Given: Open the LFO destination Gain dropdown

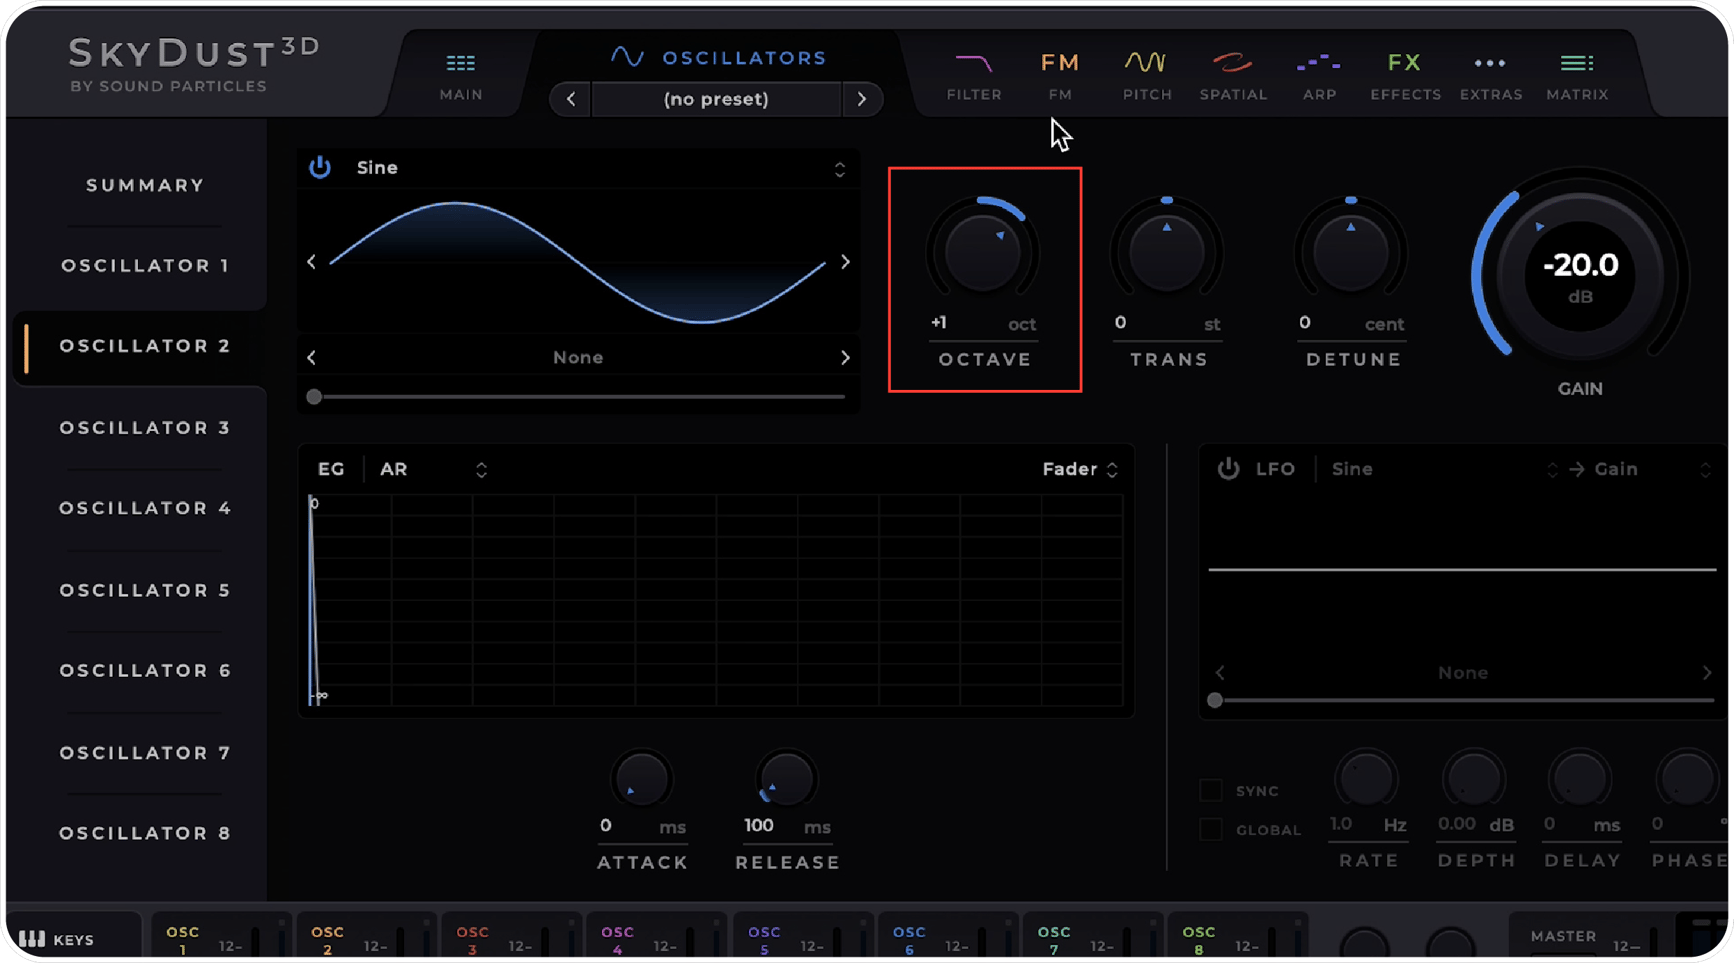Looking at the screenshot, I should pos(1706,468).
